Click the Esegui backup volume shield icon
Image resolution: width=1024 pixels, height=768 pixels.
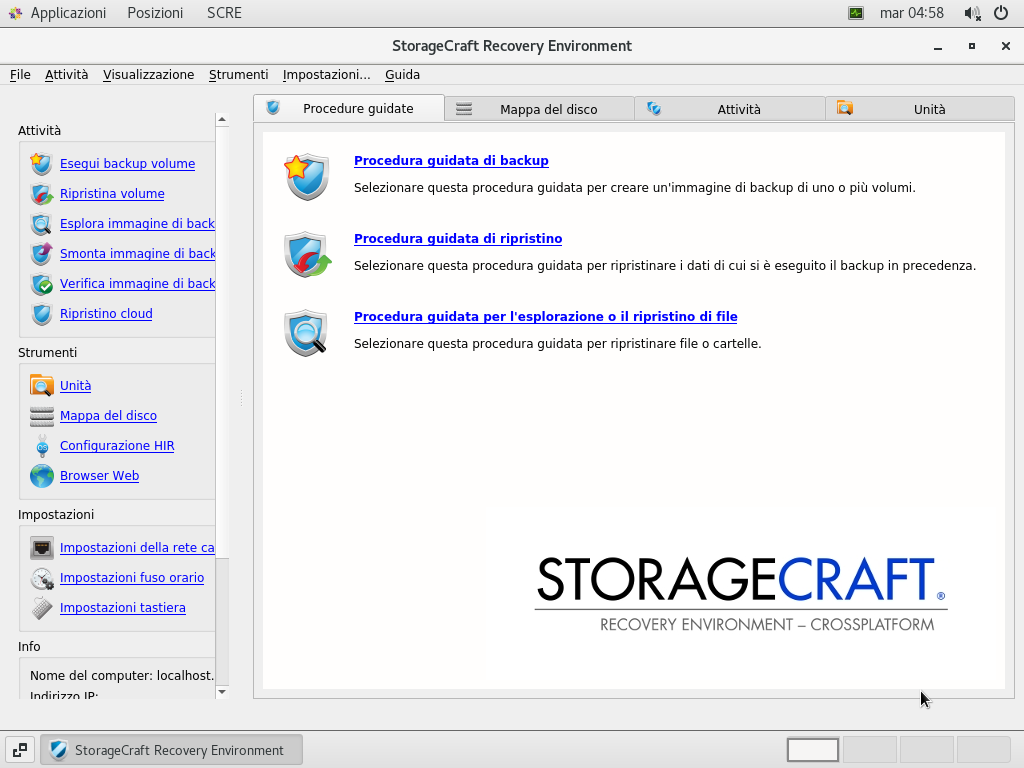pyautogui.click(x=41, y=163)
